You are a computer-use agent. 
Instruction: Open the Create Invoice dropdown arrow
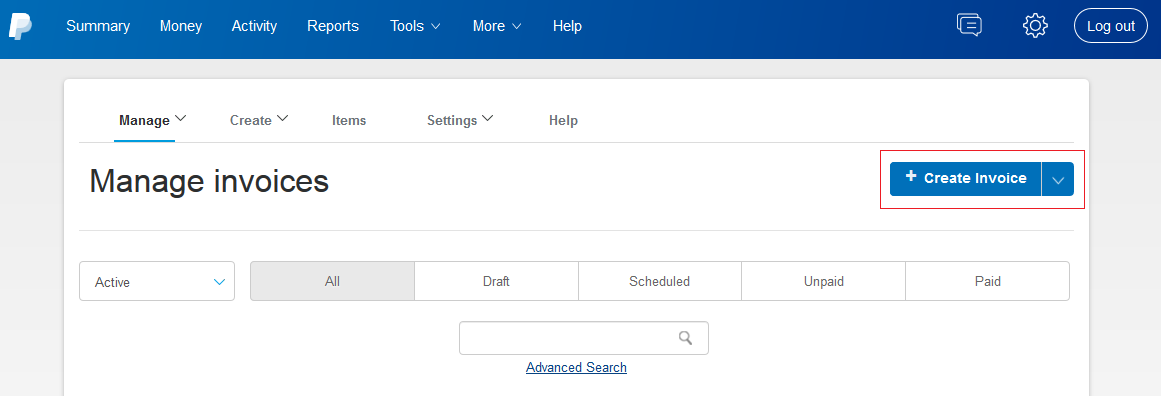pos(1058,179)
